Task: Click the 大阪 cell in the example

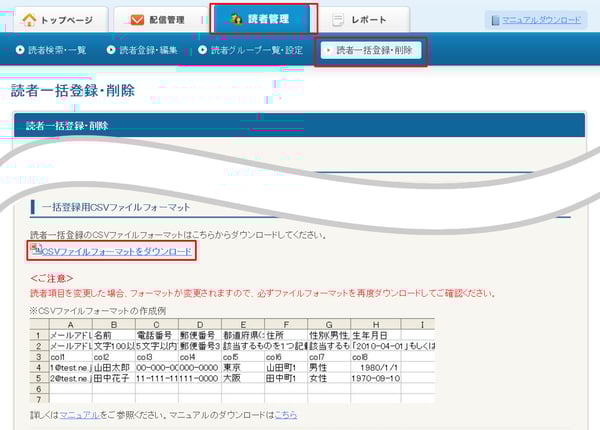Action: pyautogui.click(x=243, y=378)
